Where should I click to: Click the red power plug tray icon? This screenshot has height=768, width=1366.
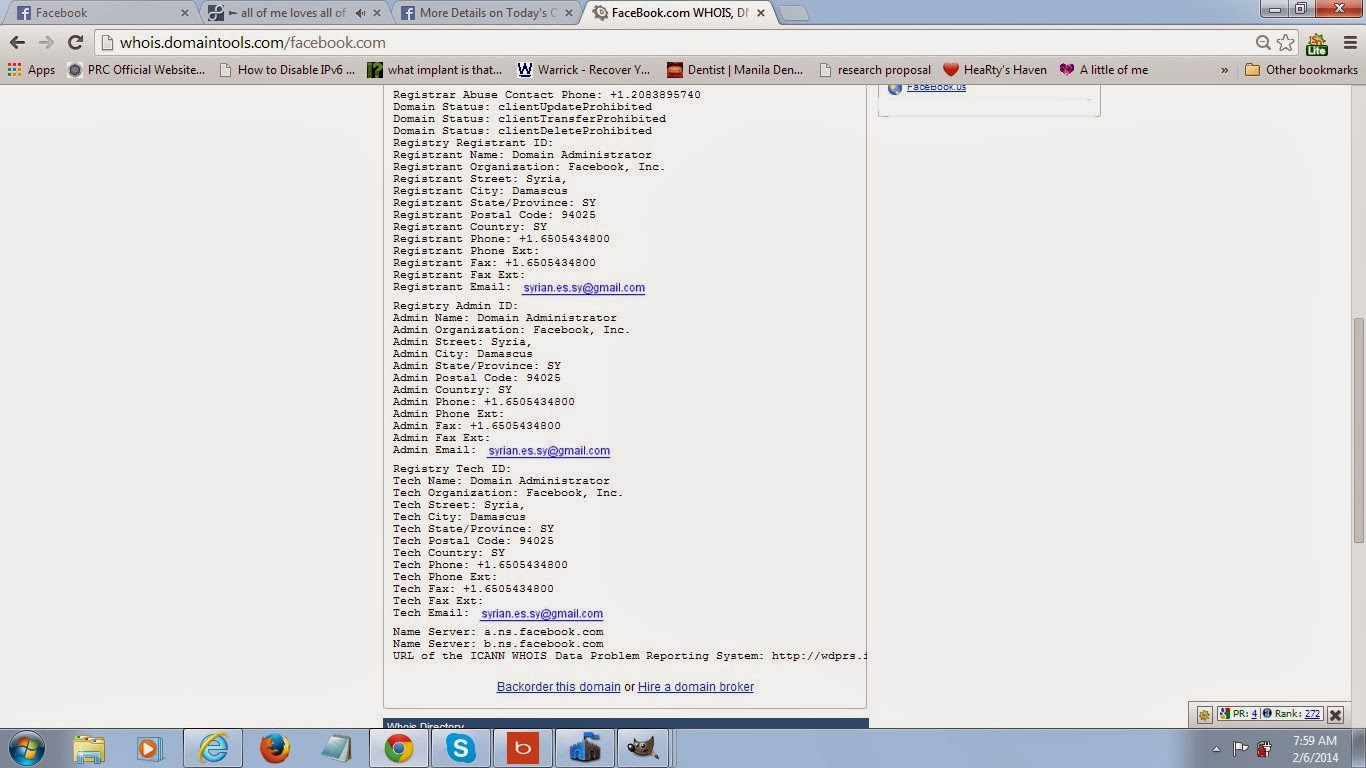tap(1265, 748)
